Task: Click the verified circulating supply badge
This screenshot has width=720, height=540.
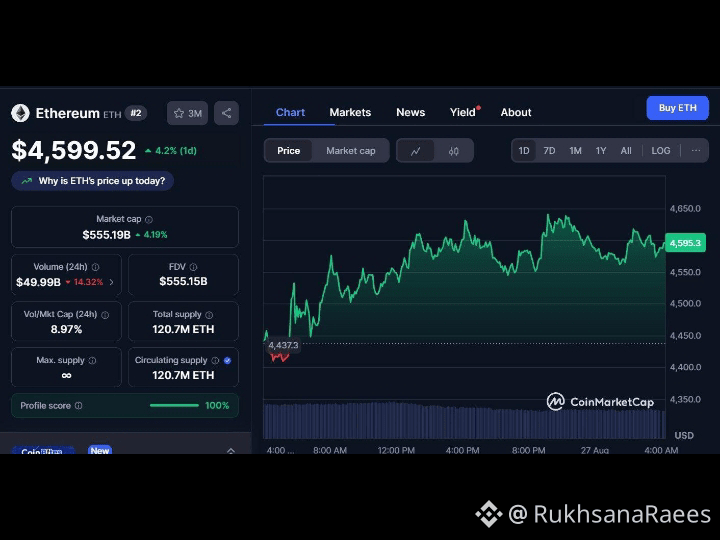Action: click(227, 361)
